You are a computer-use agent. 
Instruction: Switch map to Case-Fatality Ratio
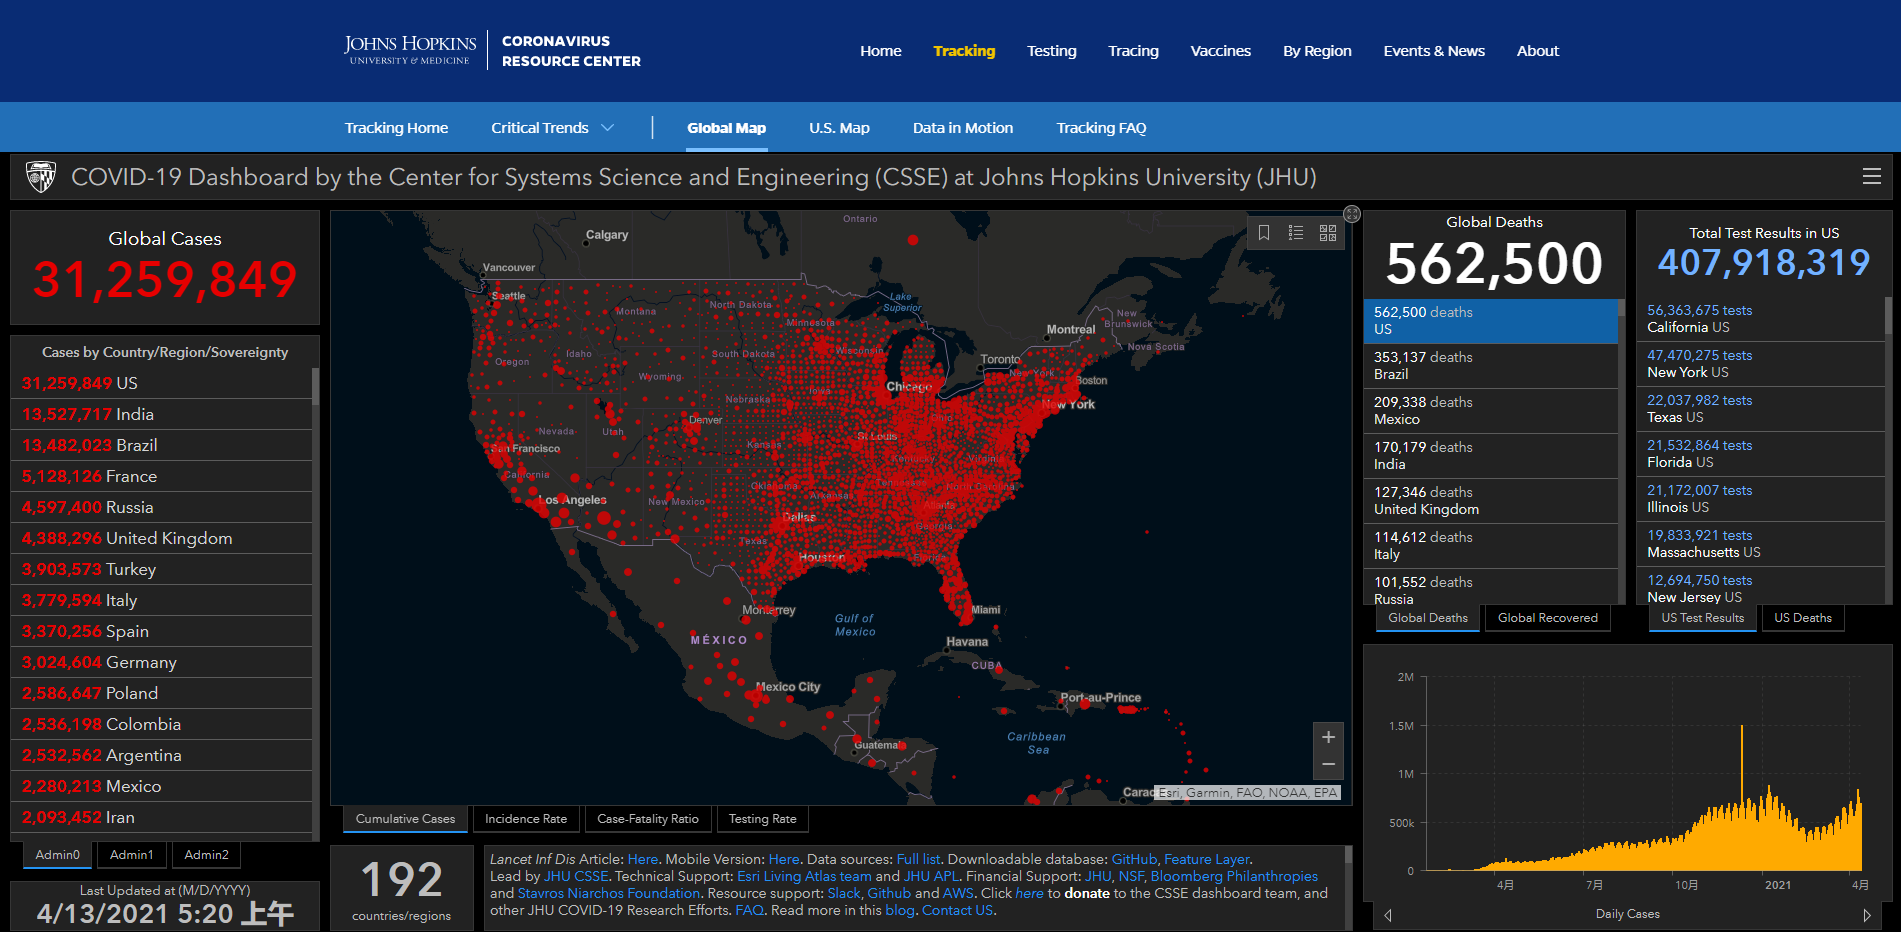tap(648, 819)
